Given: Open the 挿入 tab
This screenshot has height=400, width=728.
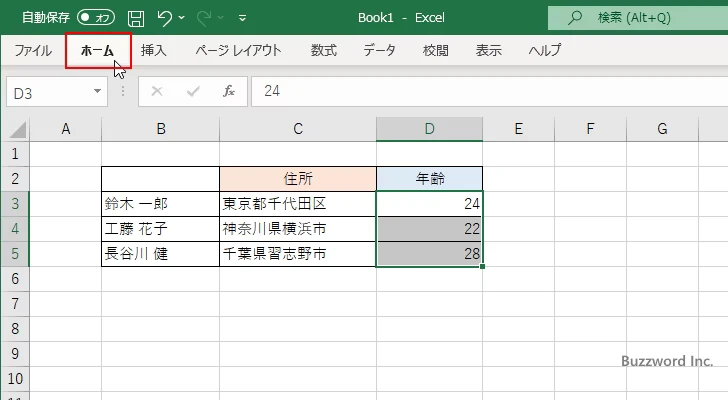Looking at the screenshot, I should [x=154, y=50].
